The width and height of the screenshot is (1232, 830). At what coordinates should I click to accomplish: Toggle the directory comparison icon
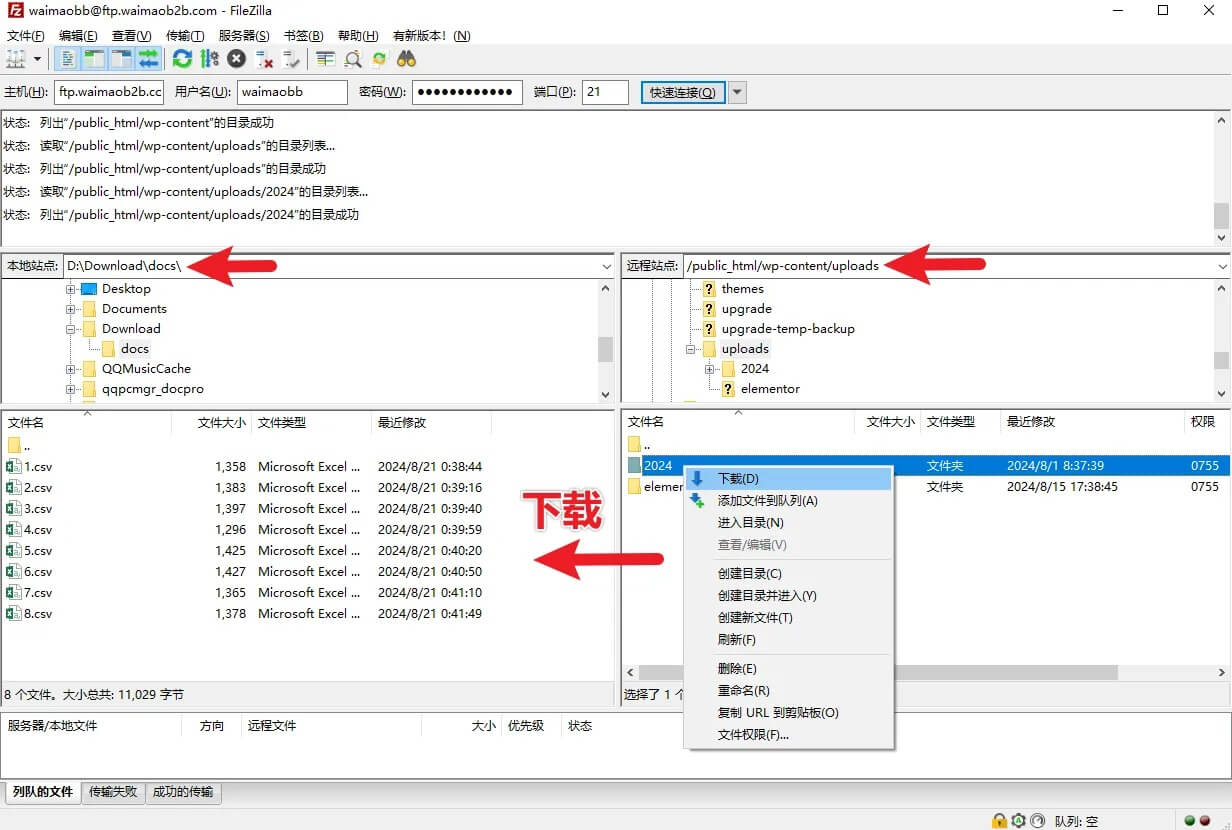coord(352,59)
